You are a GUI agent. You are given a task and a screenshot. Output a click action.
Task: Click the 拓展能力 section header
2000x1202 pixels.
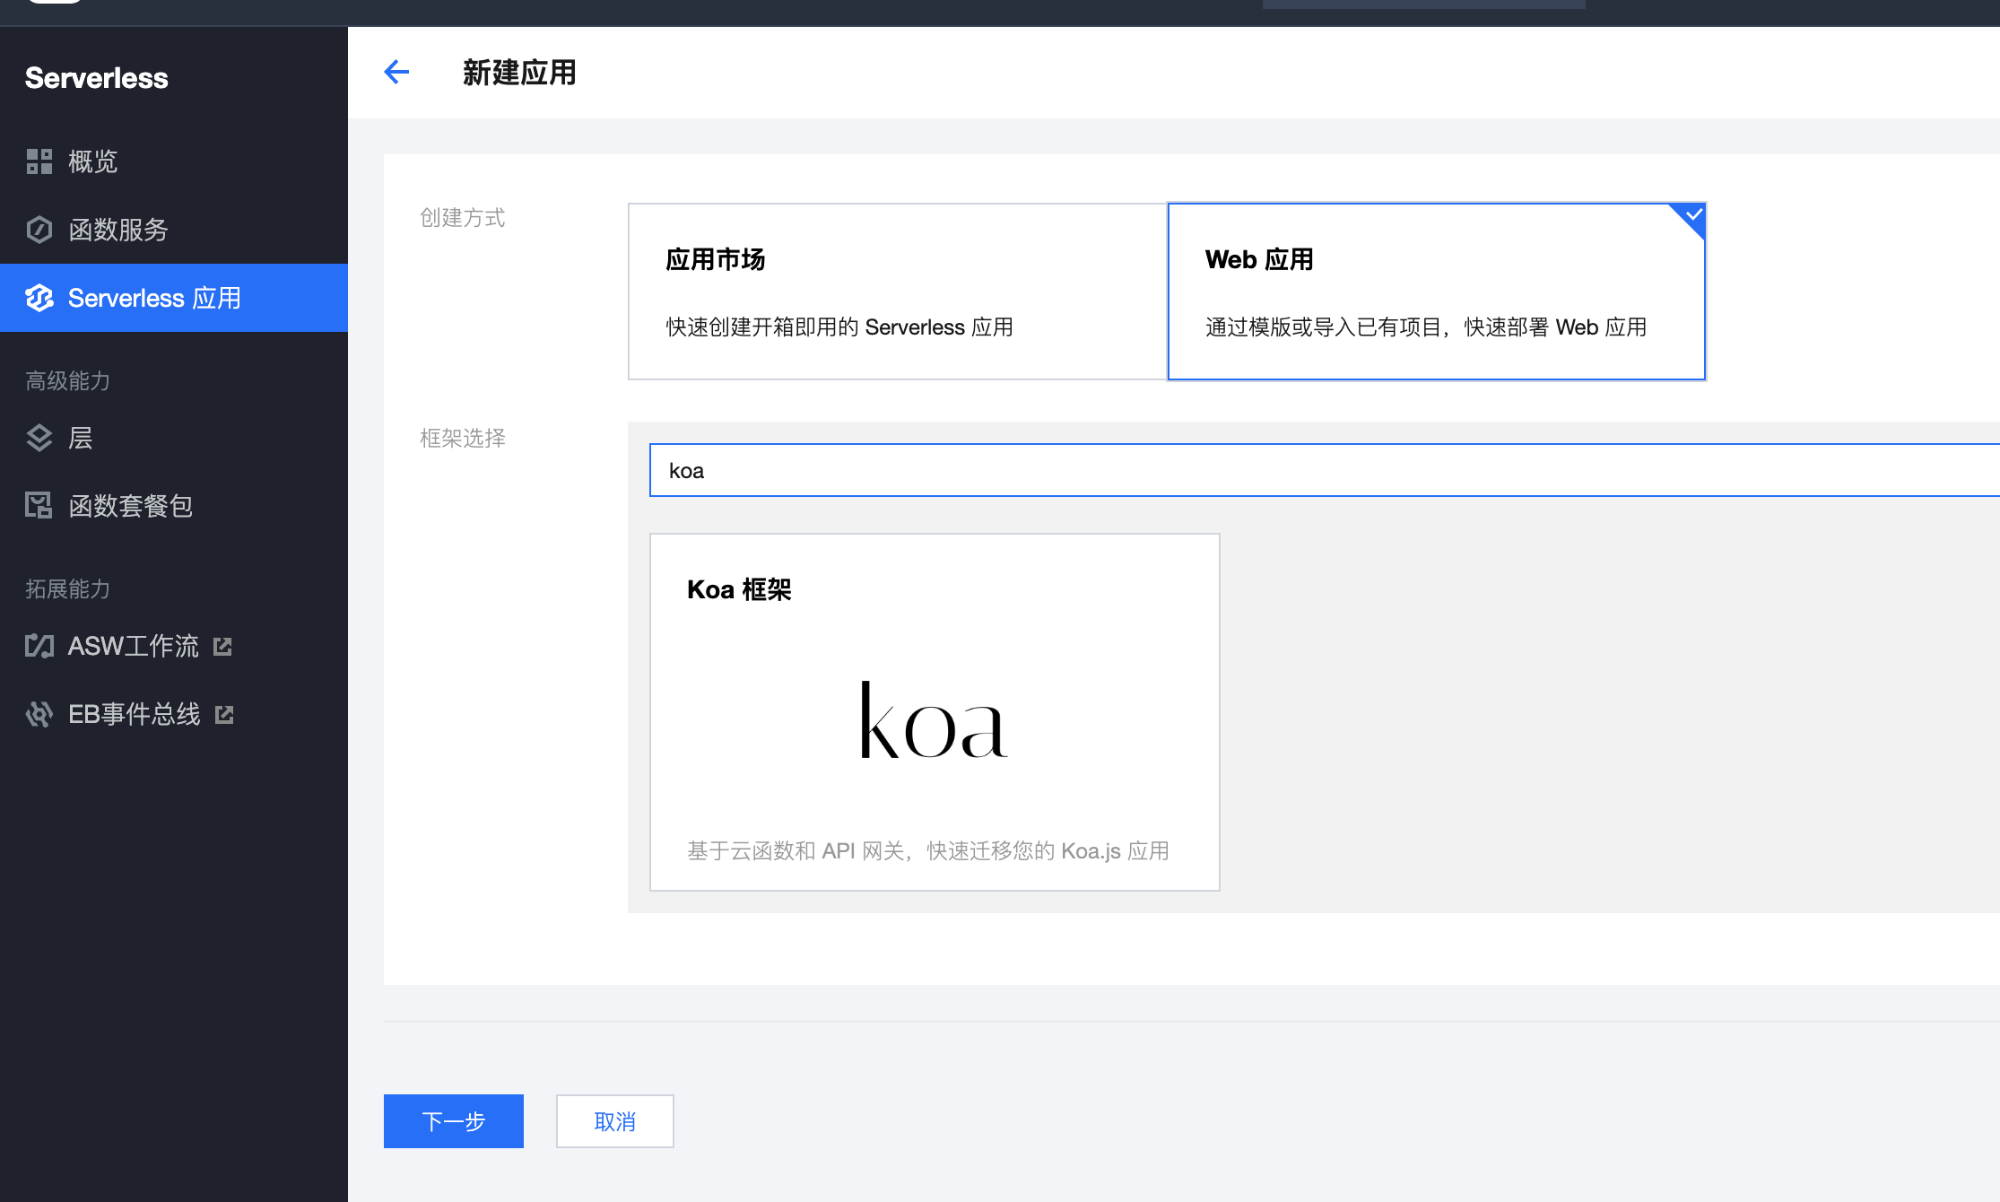pyautogui.click(x=68, y=588)
